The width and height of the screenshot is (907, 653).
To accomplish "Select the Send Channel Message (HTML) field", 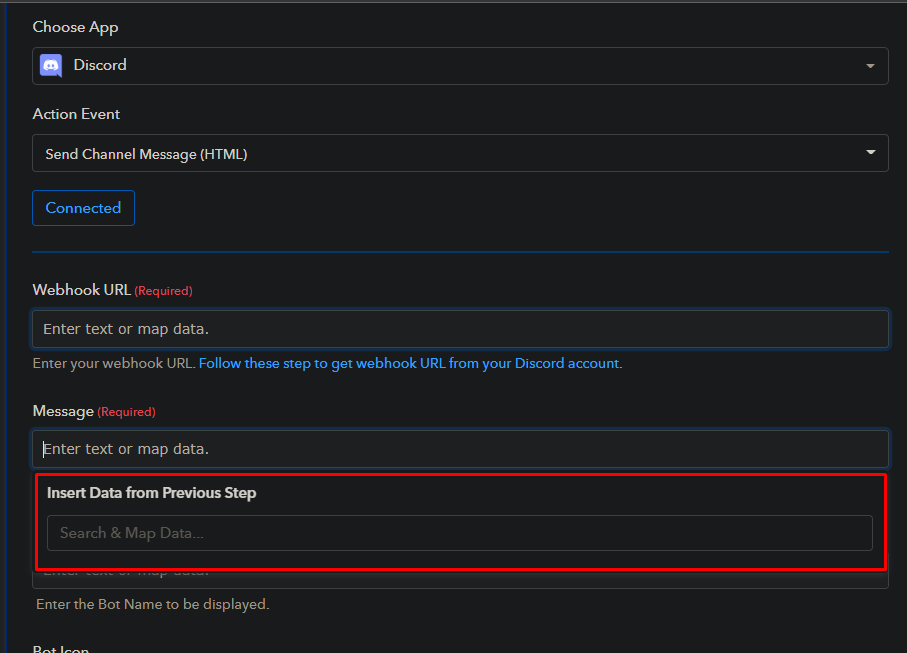I will (460, 153).
